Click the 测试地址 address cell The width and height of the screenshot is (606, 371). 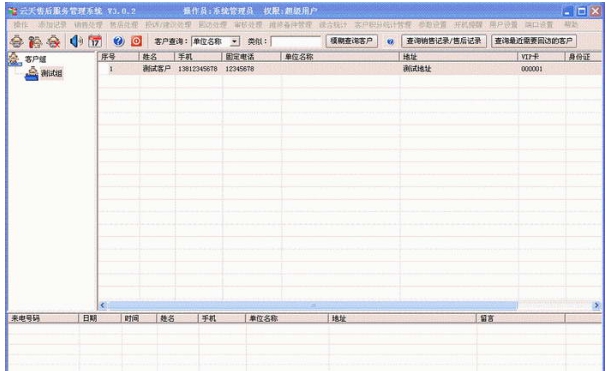pos(417,69)
